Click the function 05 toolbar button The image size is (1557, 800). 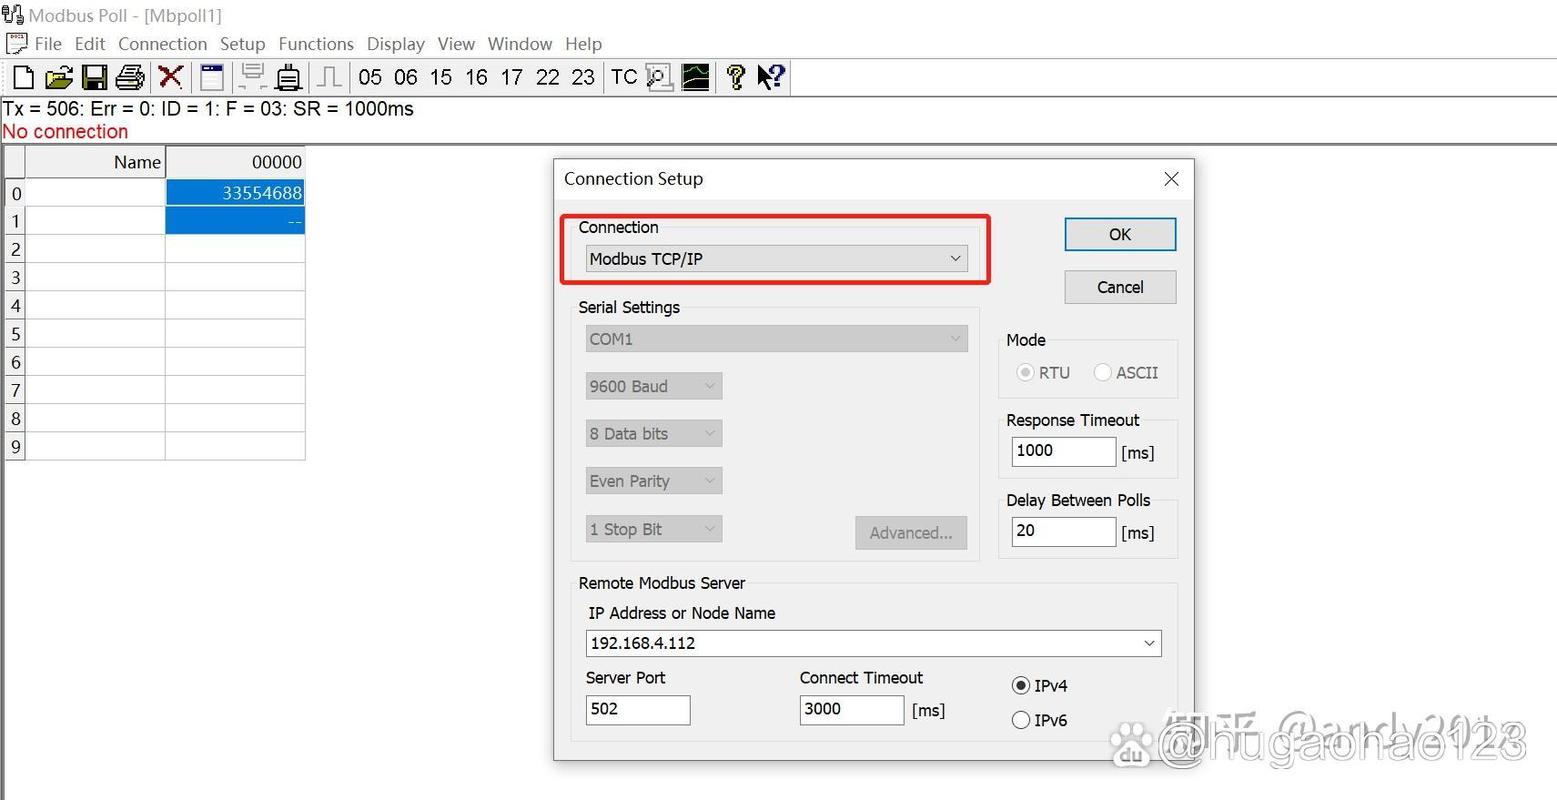coord(370,77)
